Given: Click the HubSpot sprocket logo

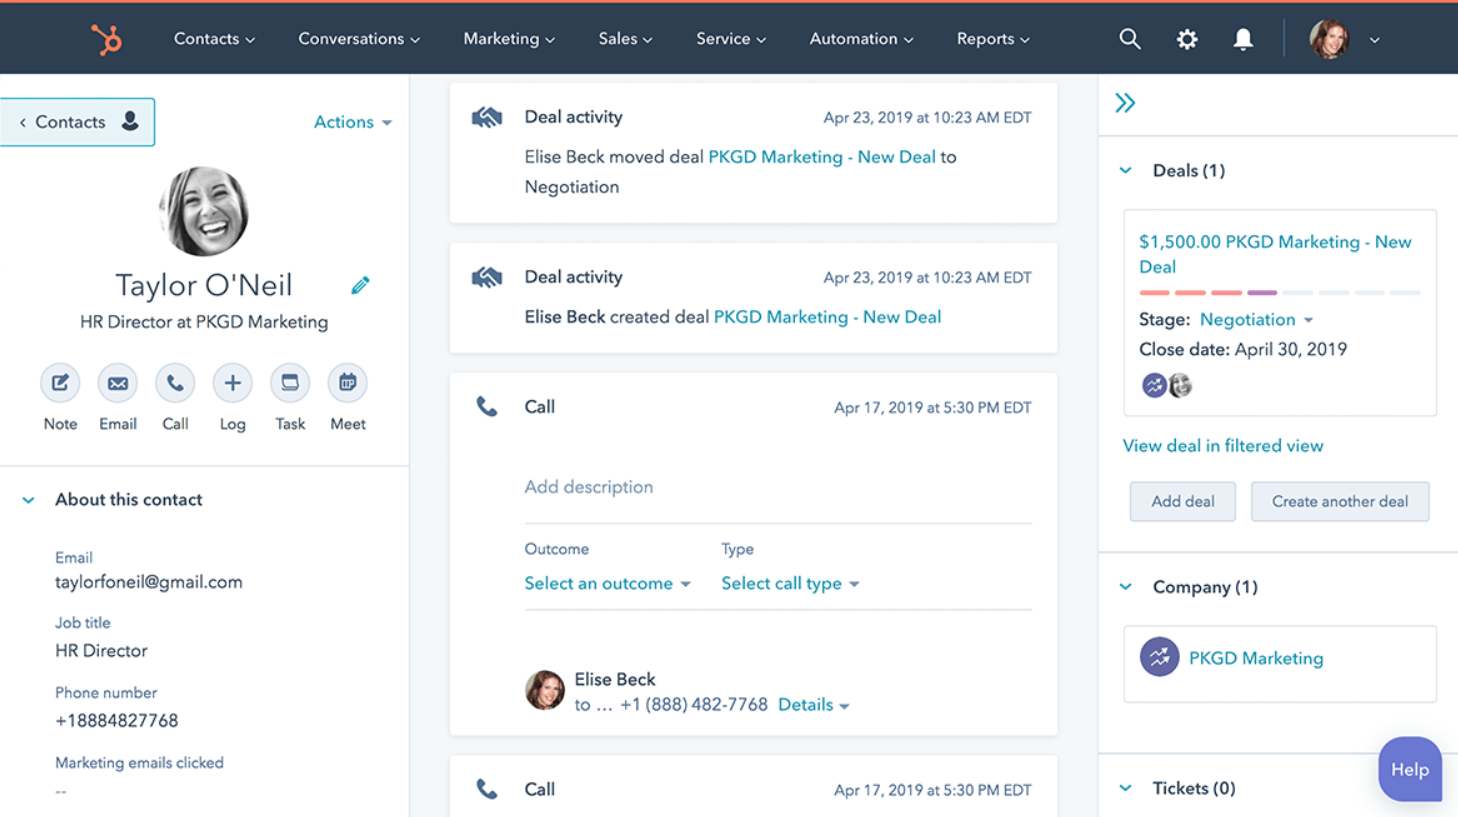Looking at the screenshot, I should pyautogui.click(x=106, y=38).
